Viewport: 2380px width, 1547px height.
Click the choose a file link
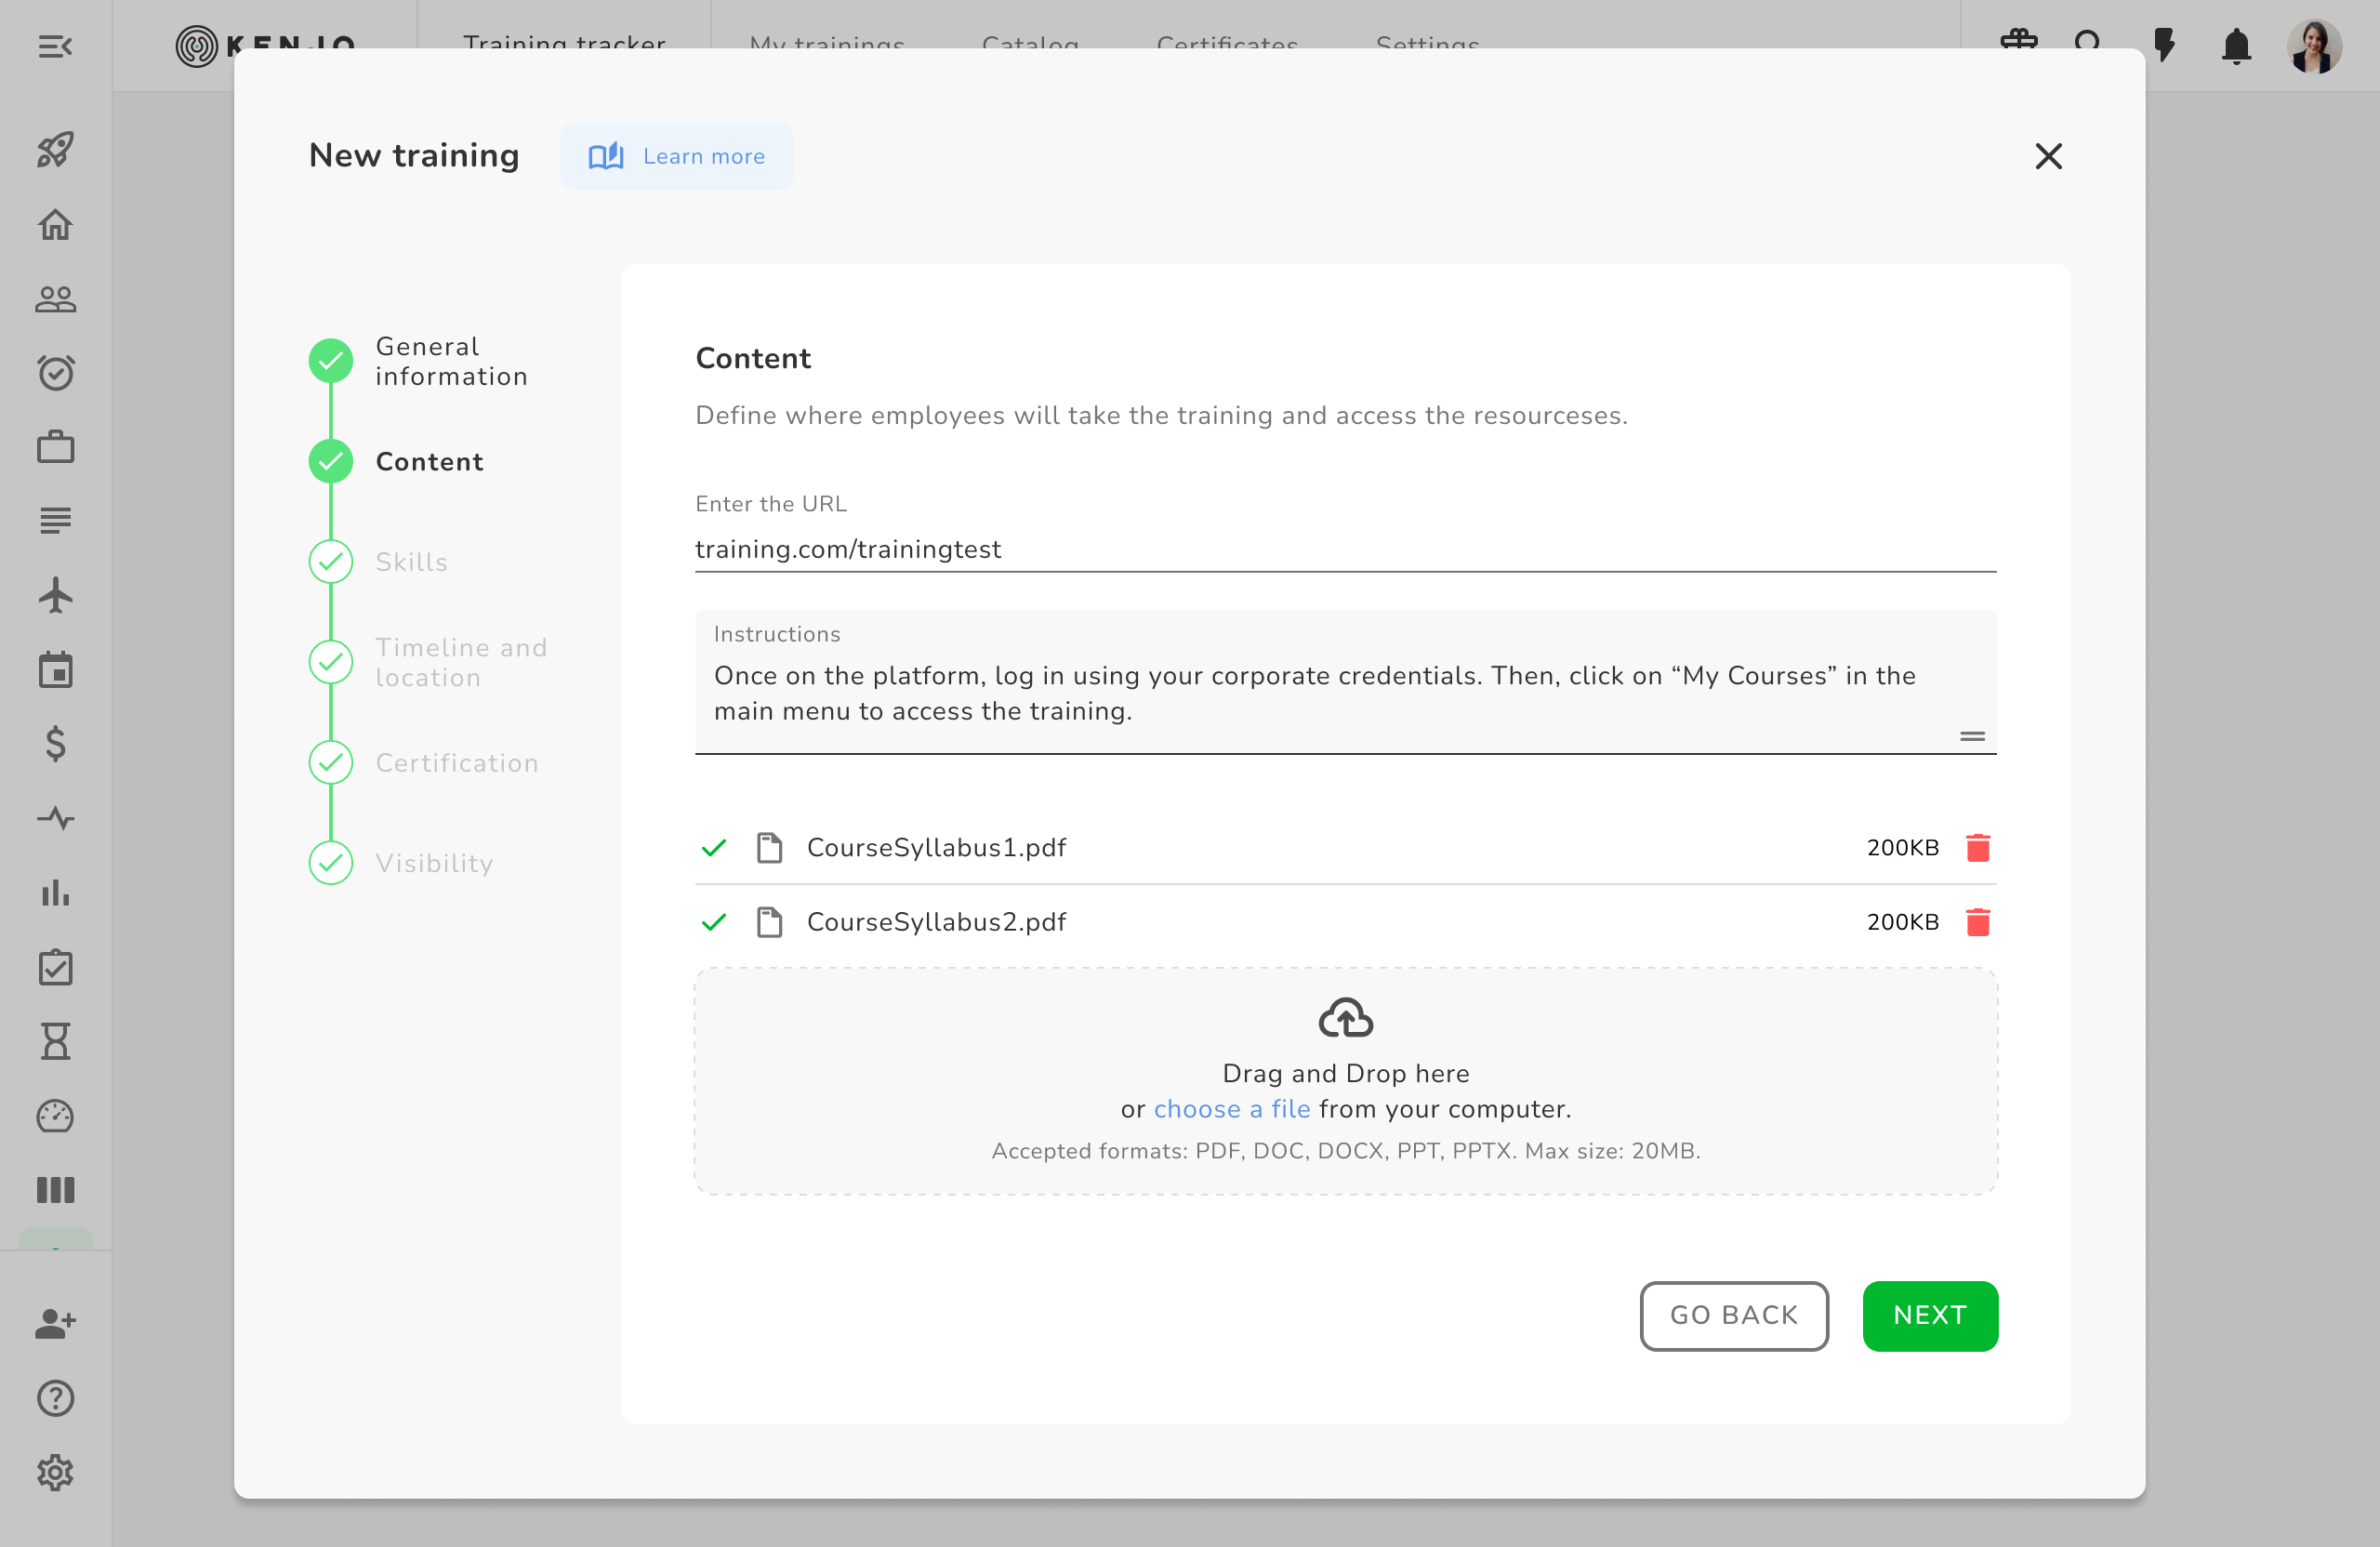point(1231,1109)
